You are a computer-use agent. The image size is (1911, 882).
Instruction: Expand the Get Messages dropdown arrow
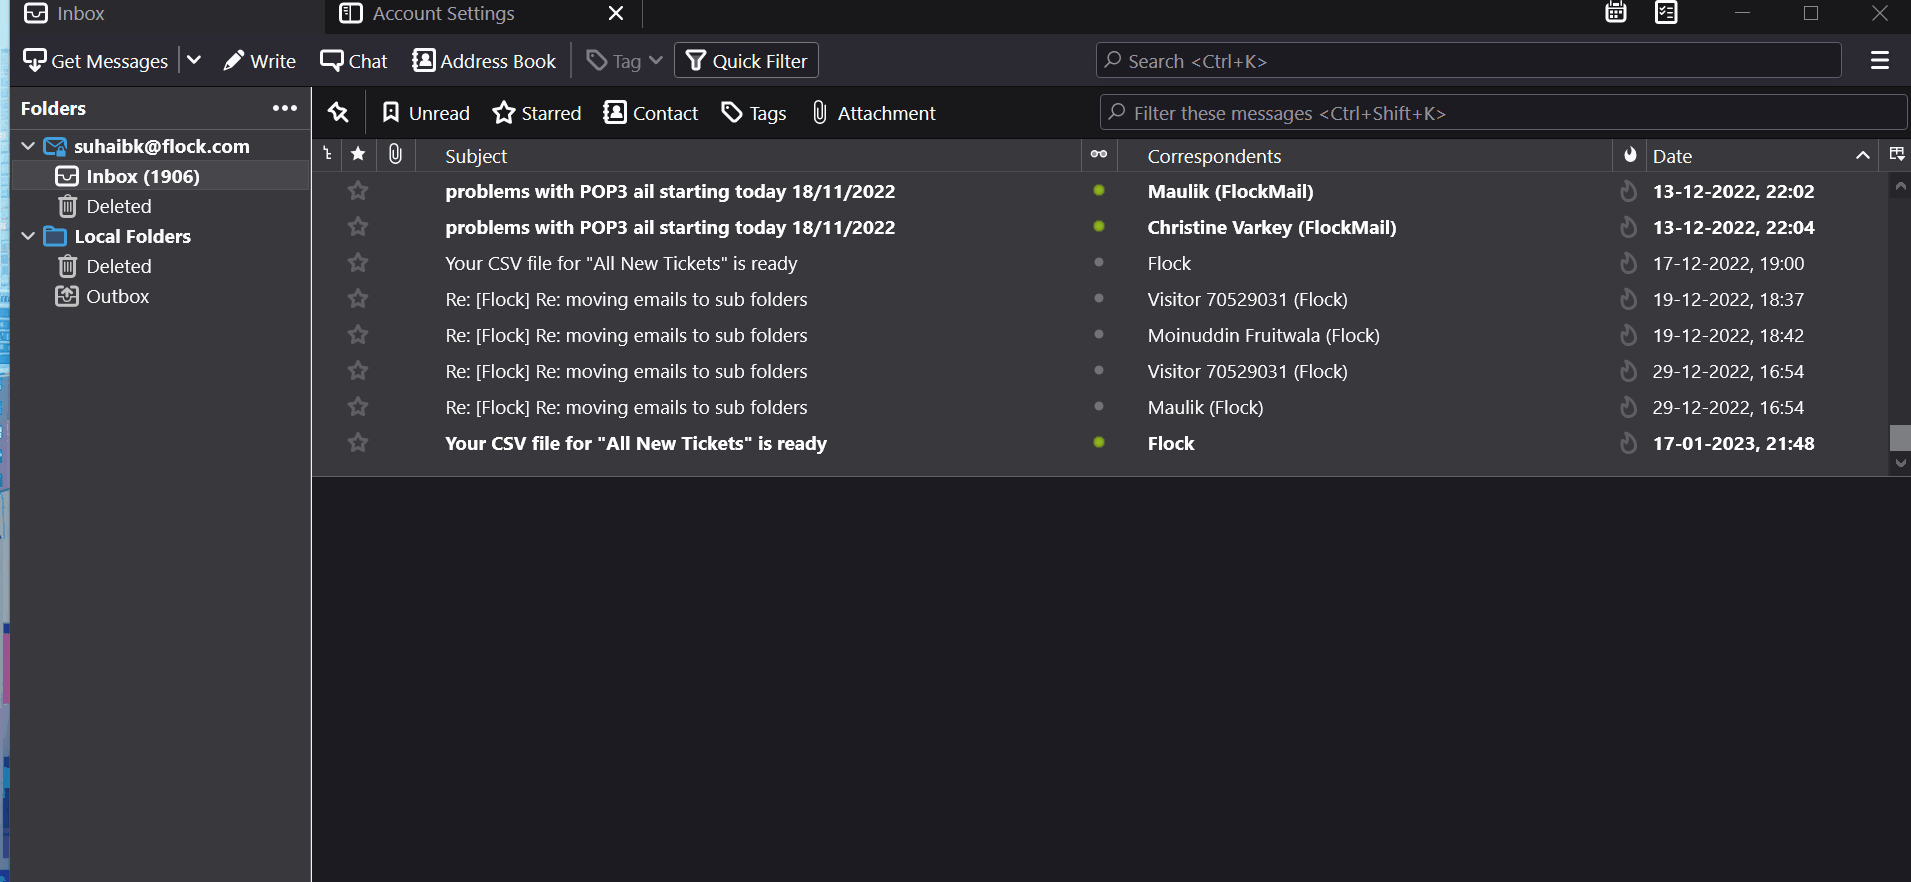click(x=194, y=61)
